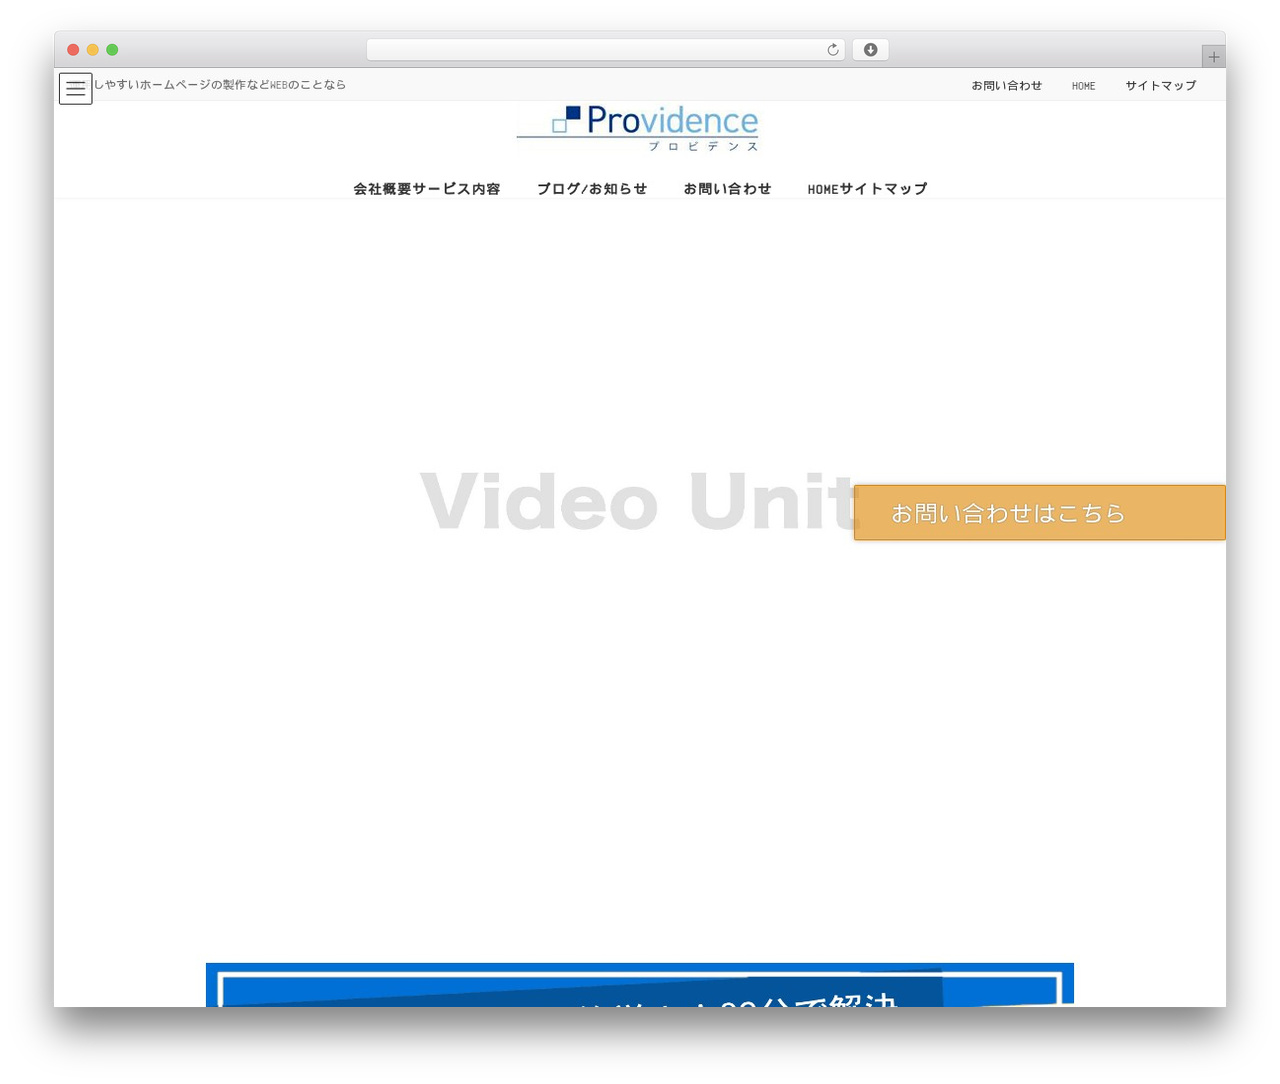Select HOME in main navigation
Image resolution: width=1280 pixels, height=1084 pixels.
point(823,189)
